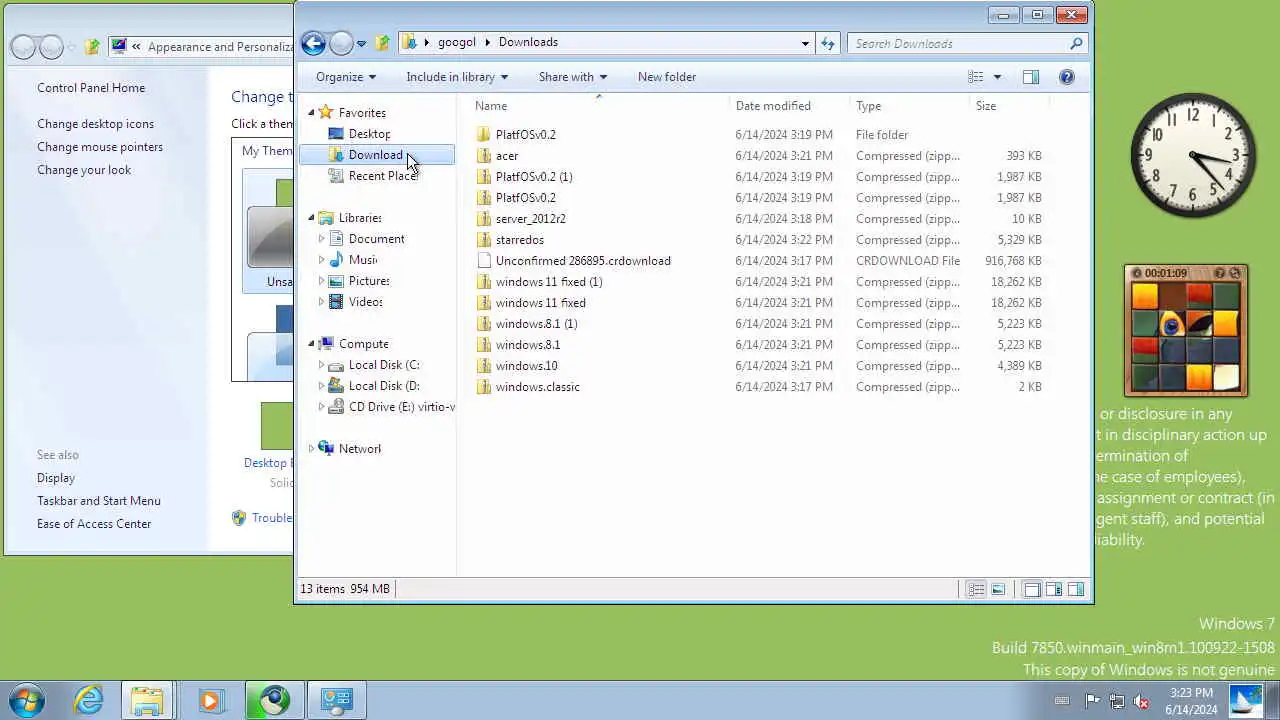Select the windows.classic zip icon
Screen dimensions: 1280x720
(x=484, y=387)
